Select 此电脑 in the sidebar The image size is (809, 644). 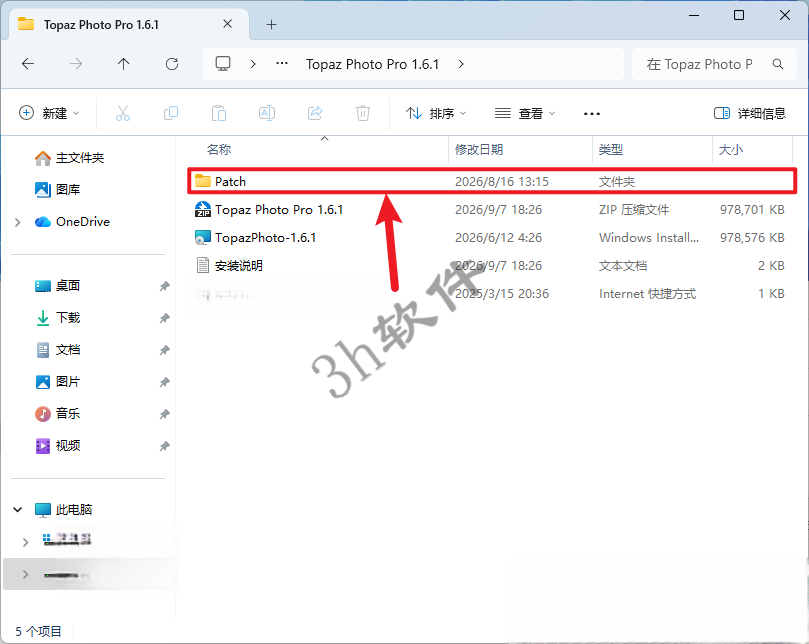coord(63,509)
